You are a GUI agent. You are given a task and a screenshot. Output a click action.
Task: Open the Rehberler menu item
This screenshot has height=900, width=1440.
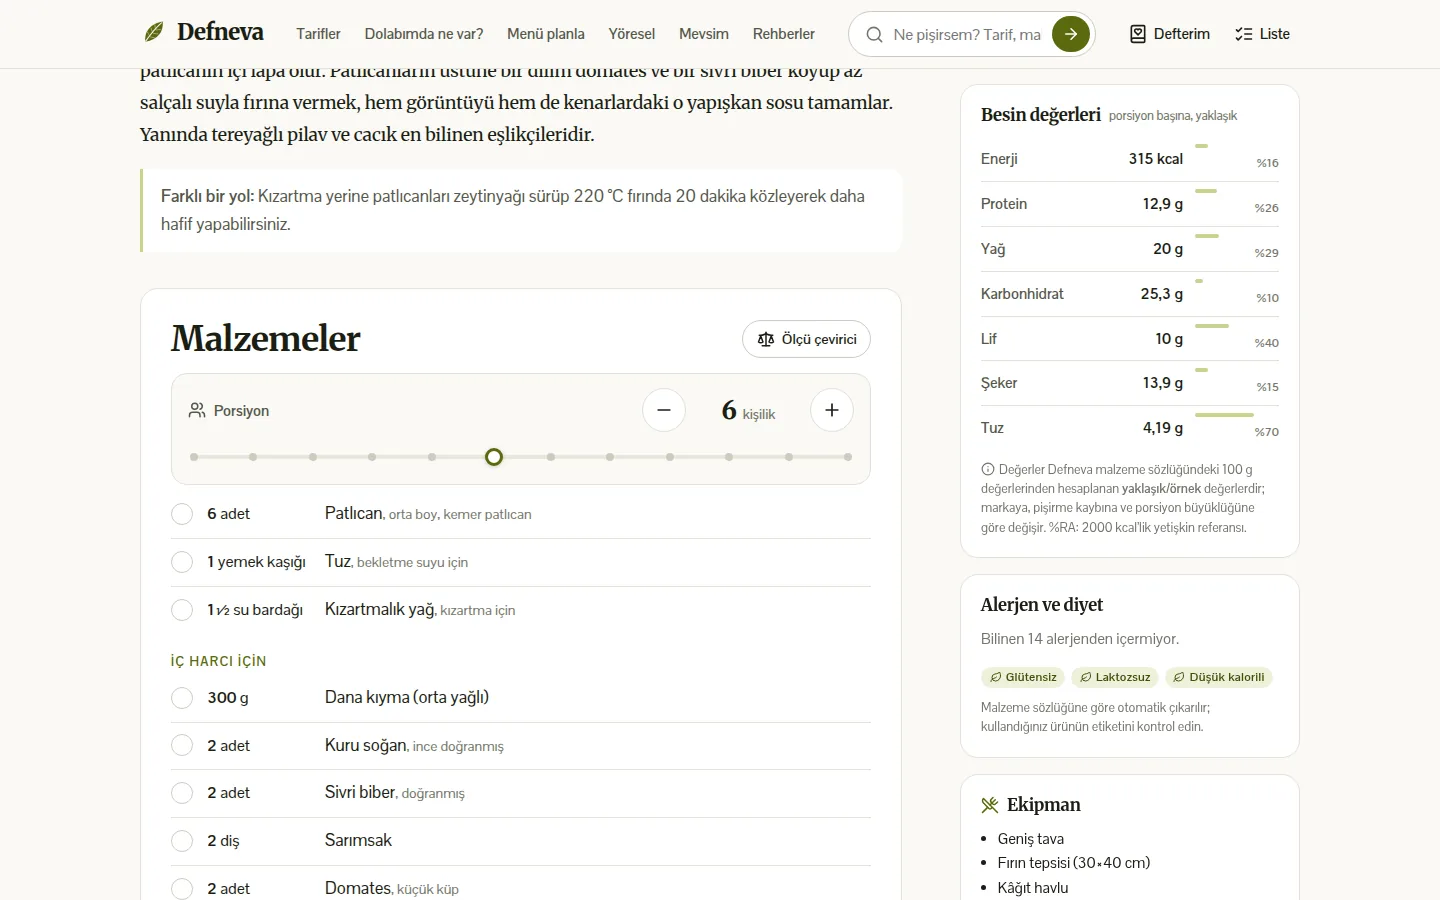784,34
